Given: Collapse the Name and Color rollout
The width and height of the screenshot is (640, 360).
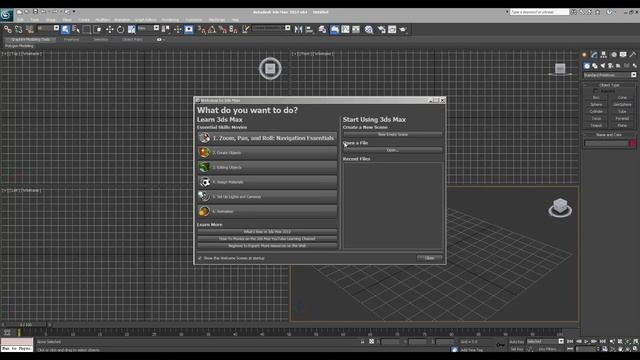Looking at the screenshot, I should pos(610,135).
